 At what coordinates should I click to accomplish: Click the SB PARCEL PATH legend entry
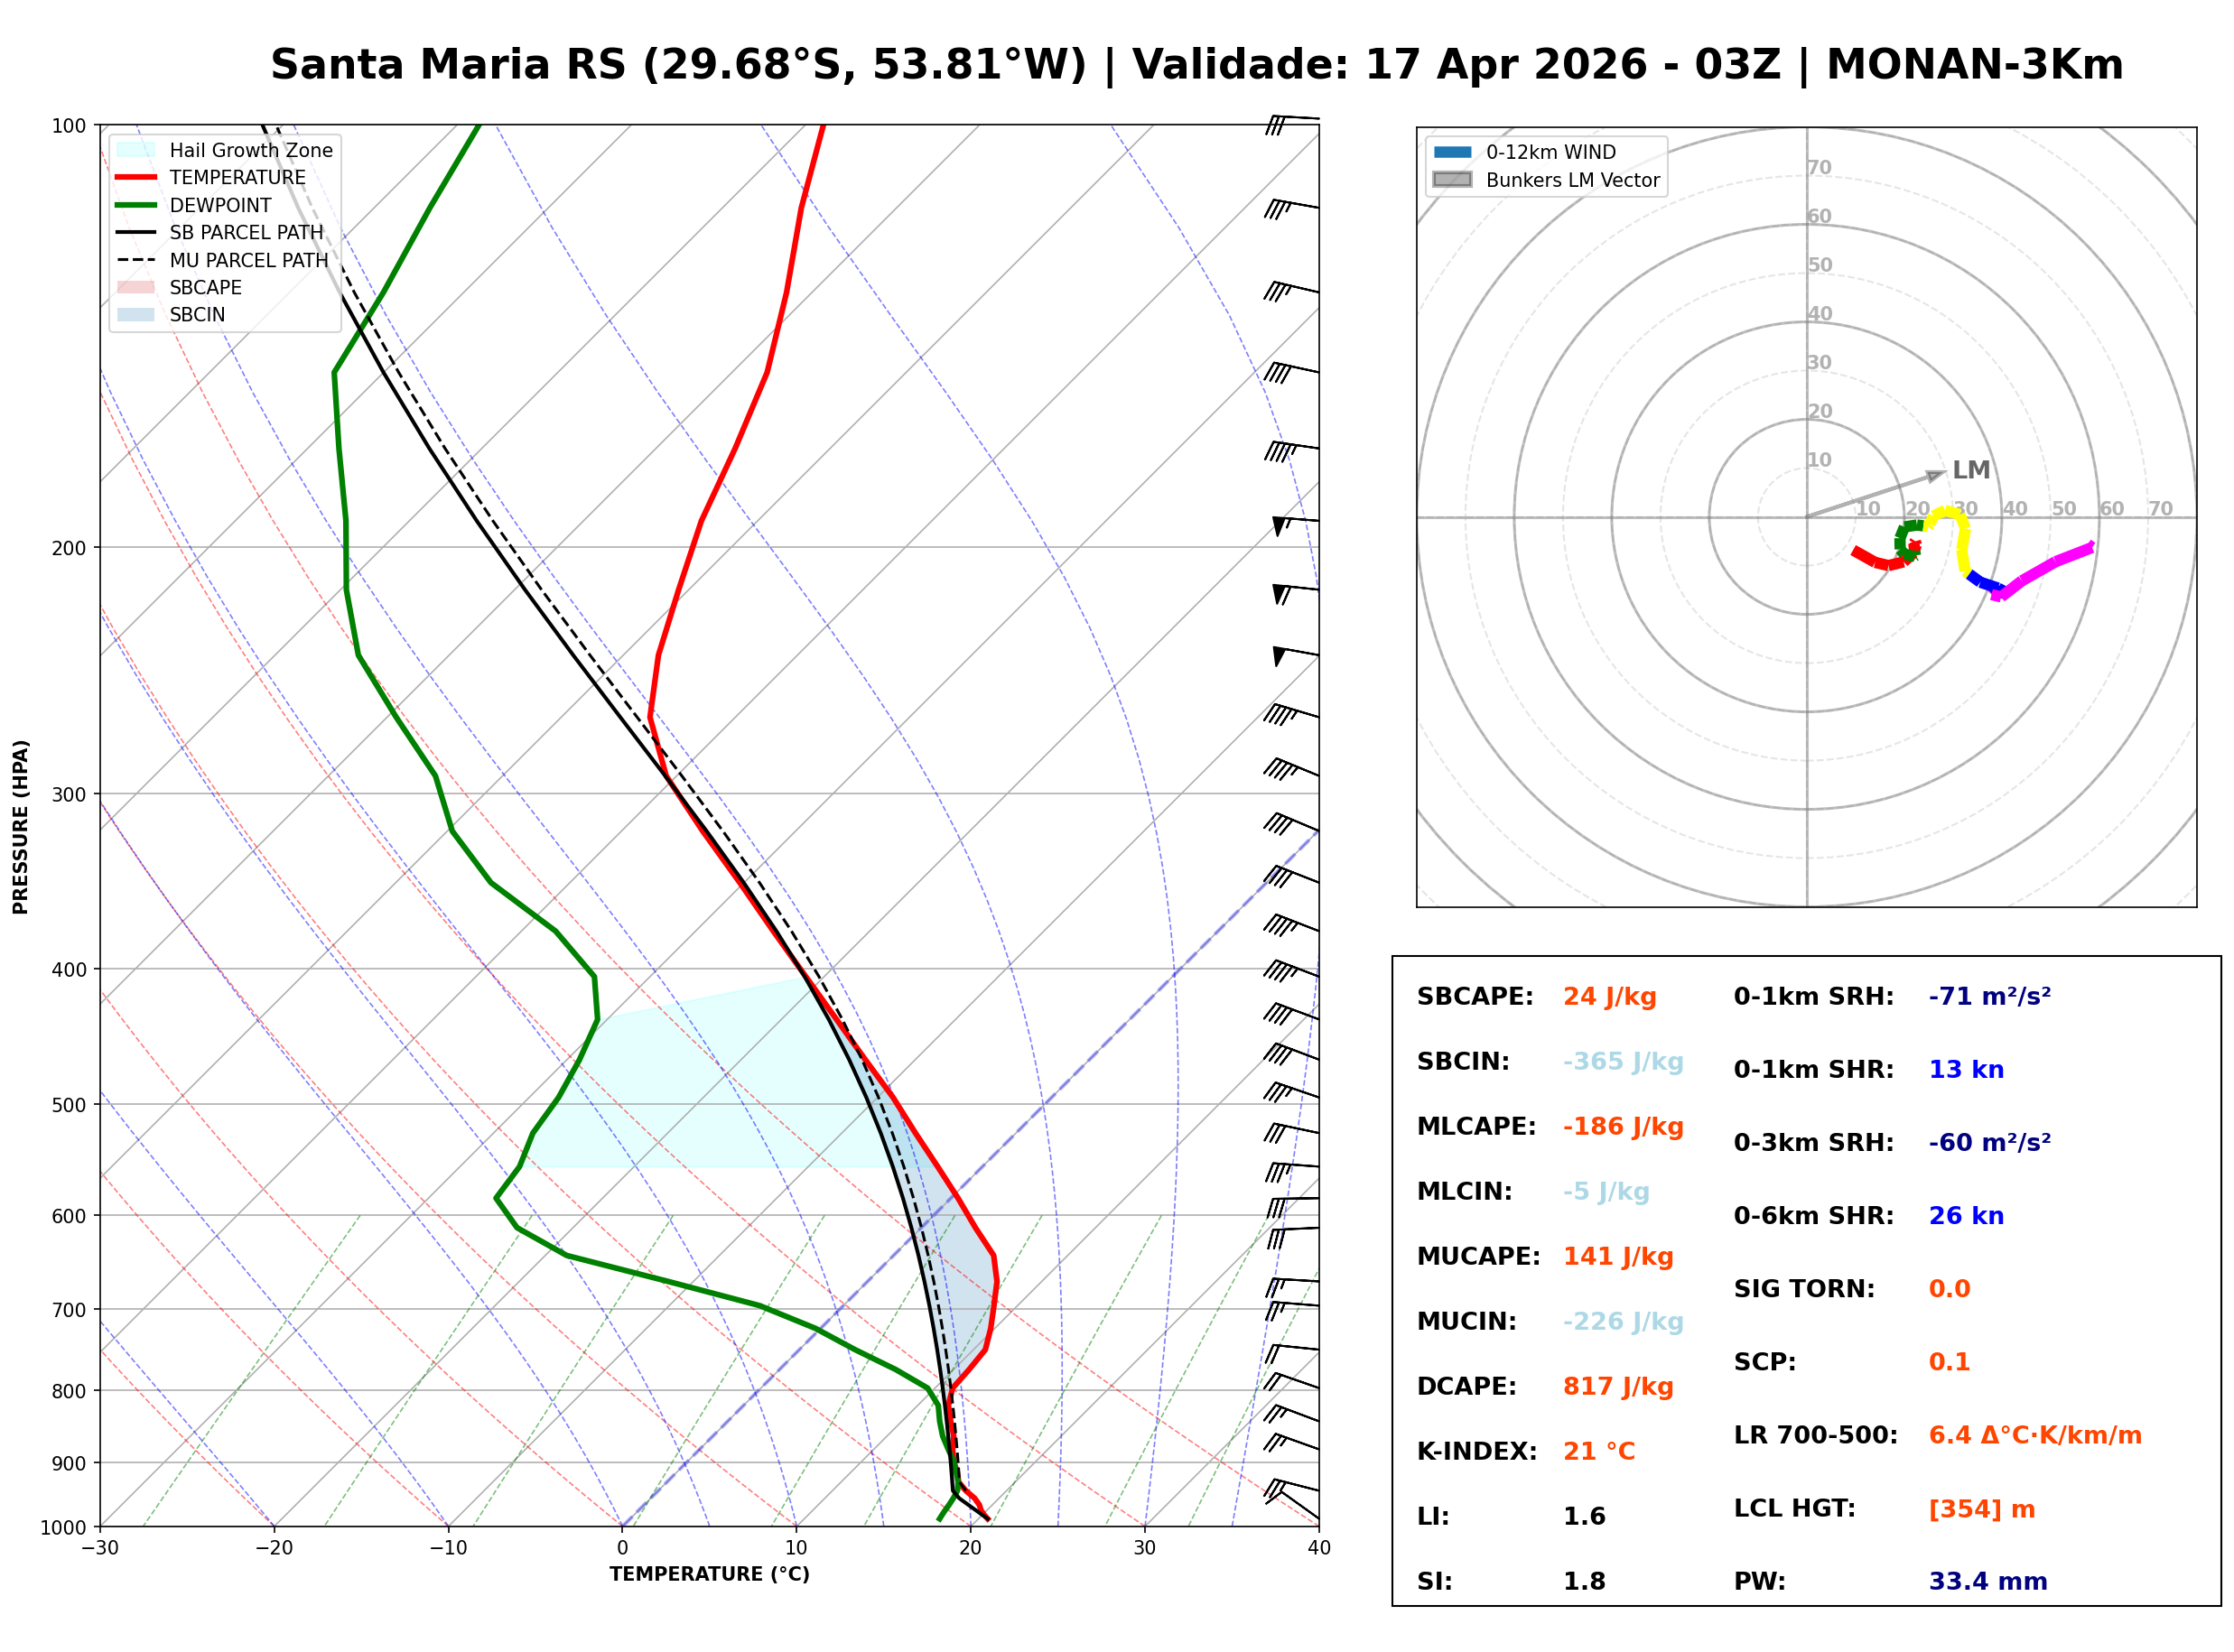[x=136, y=232]
